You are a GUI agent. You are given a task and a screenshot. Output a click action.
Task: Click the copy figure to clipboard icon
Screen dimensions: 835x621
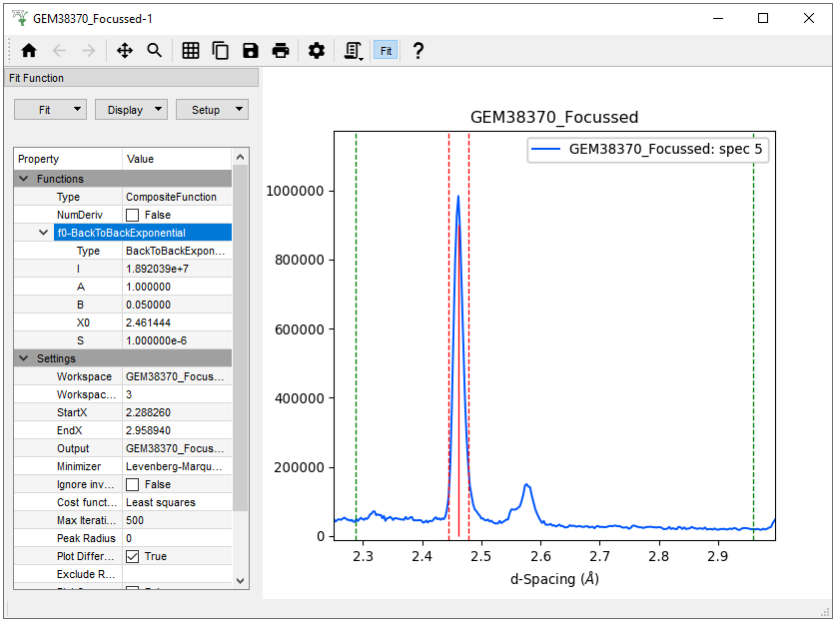pyautogui.click(x=220, y=51)
